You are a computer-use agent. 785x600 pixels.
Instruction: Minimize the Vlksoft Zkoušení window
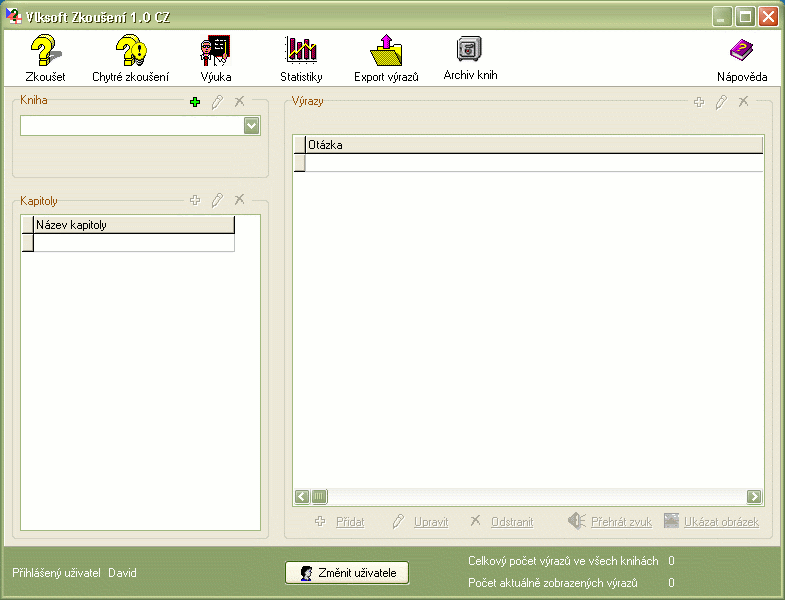tap(721, 17)
